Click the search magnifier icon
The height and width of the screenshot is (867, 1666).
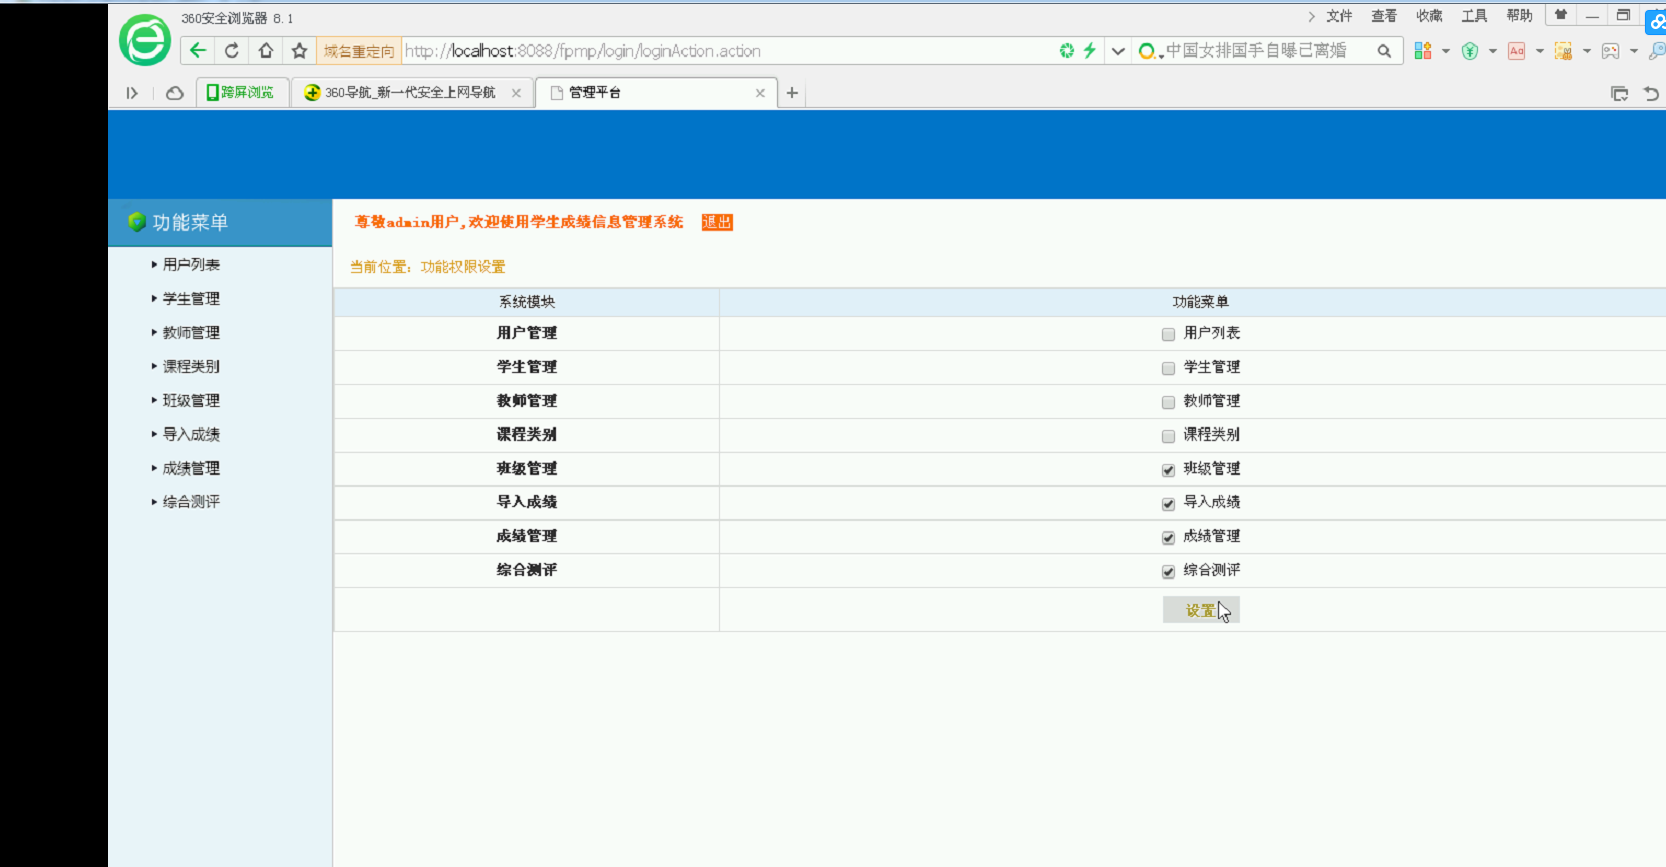tap(1384, 51)
